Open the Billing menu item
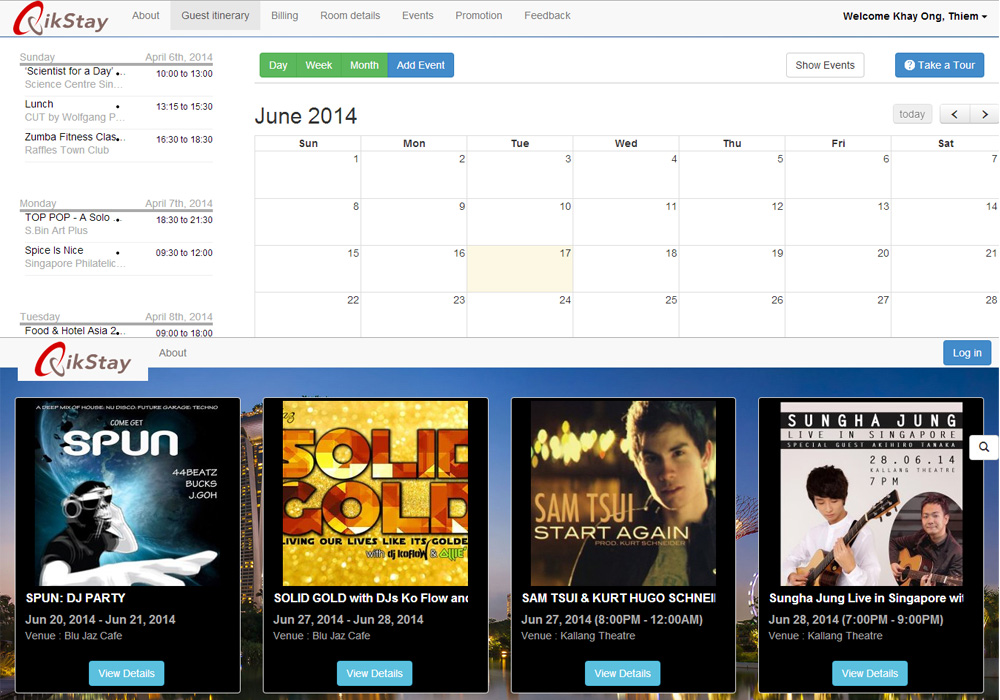 pyautogui.click(x=284, y=15)
